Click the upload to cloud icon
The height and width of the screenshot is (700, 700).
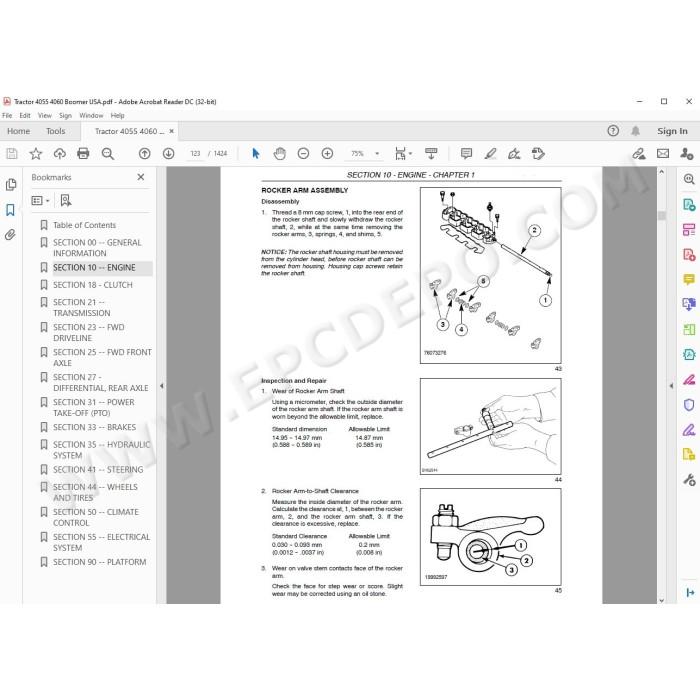59,154
